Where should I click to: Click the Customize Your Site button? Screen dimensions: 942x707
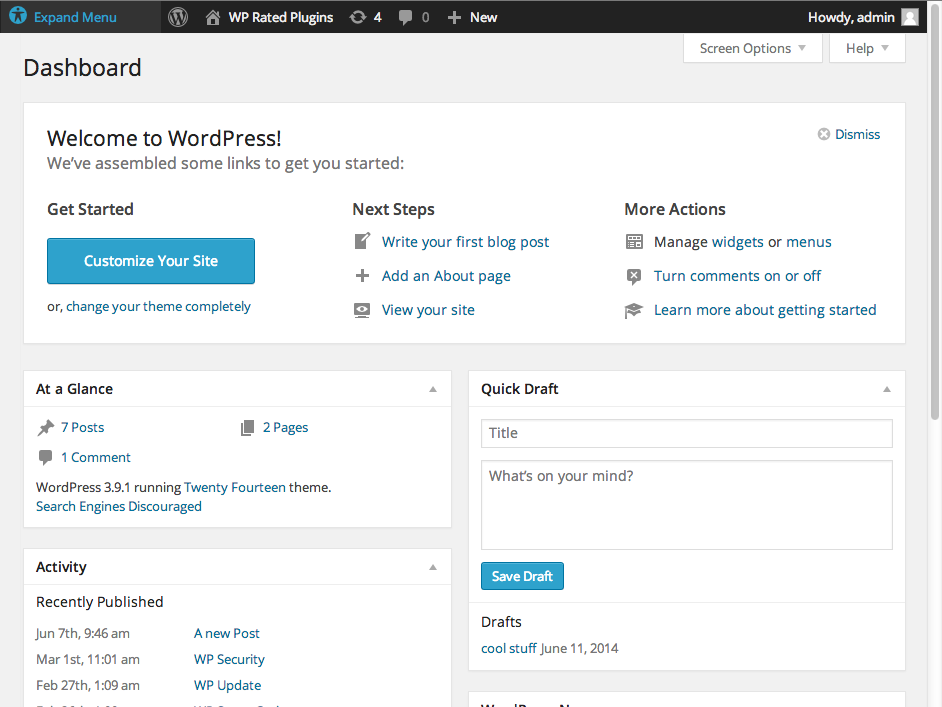[151, 261]
